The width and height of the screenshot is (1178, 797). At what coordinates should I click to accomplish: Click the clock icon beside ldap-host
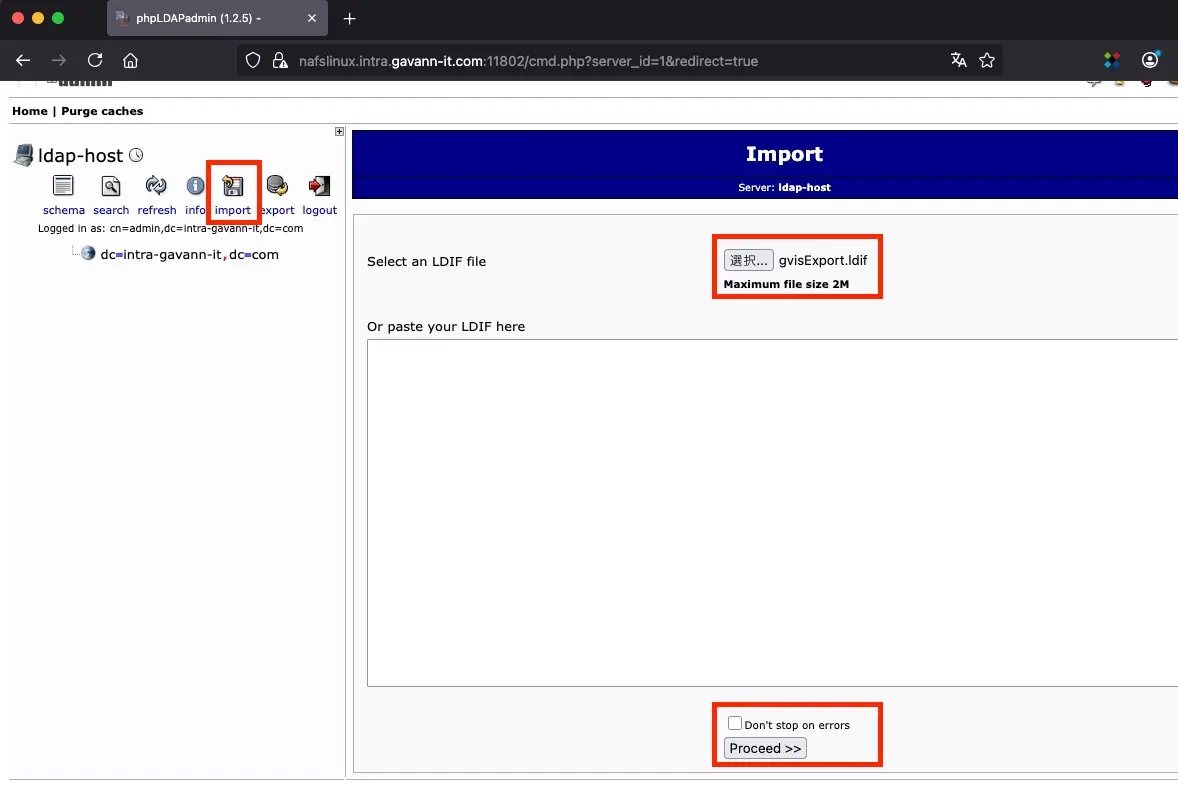click(137, 155)
